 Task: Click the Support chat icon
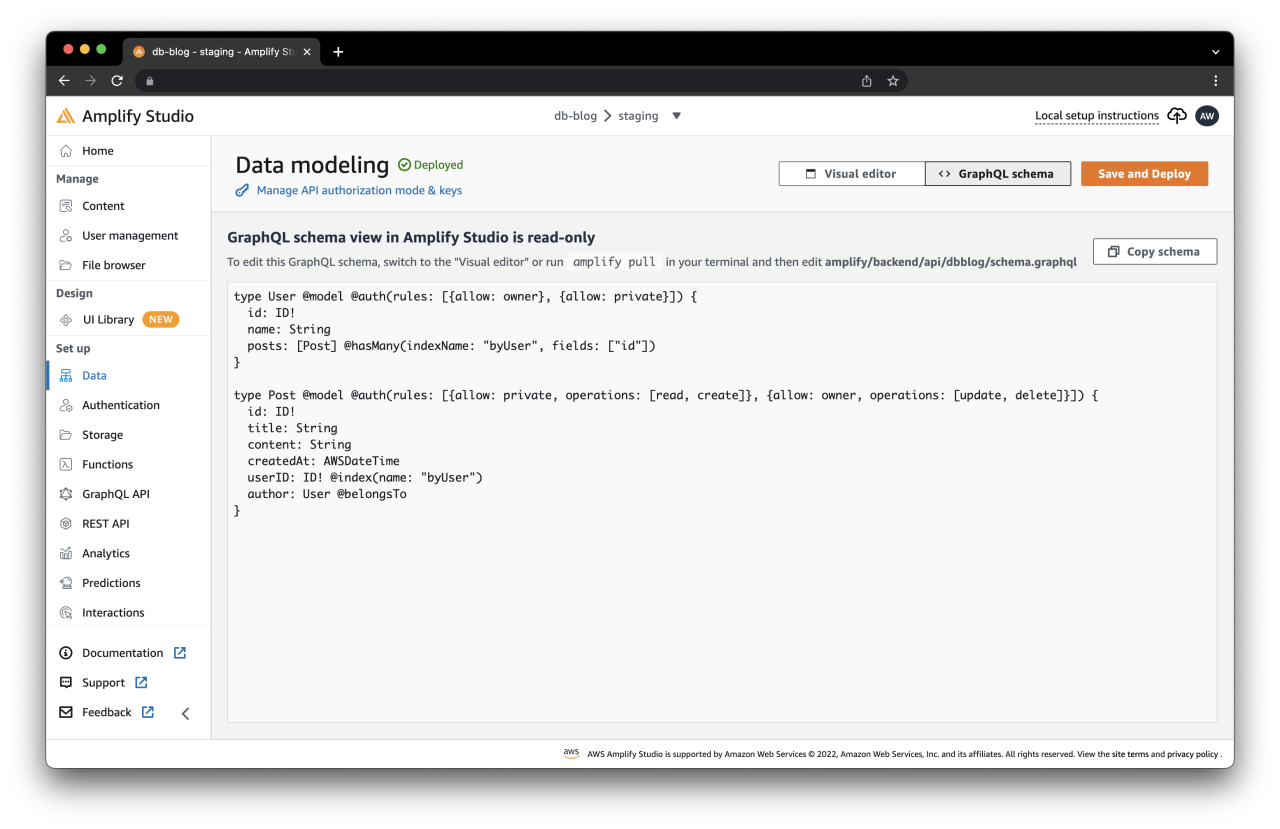(66, 683)
